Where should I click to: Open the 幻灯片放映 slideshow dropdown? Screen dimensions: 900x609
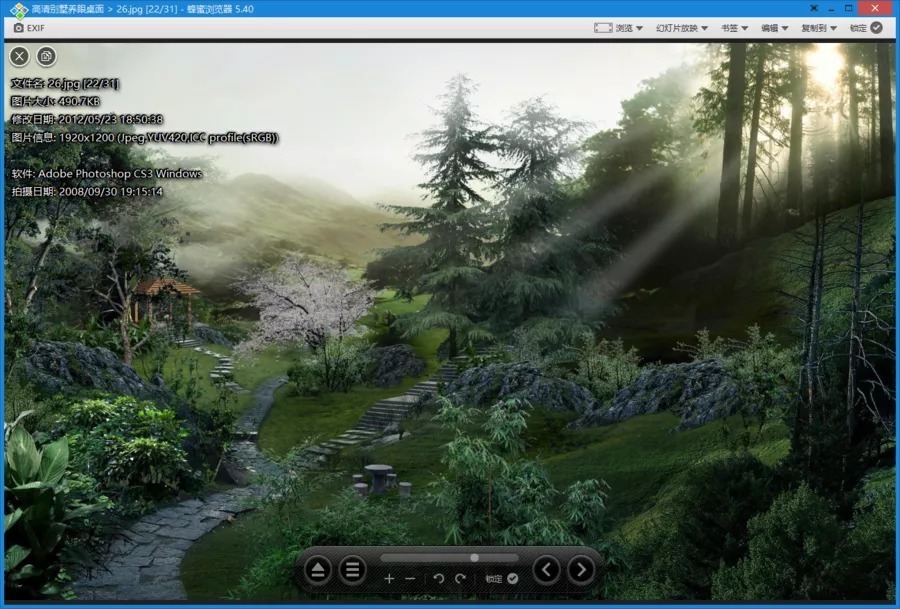681,28
